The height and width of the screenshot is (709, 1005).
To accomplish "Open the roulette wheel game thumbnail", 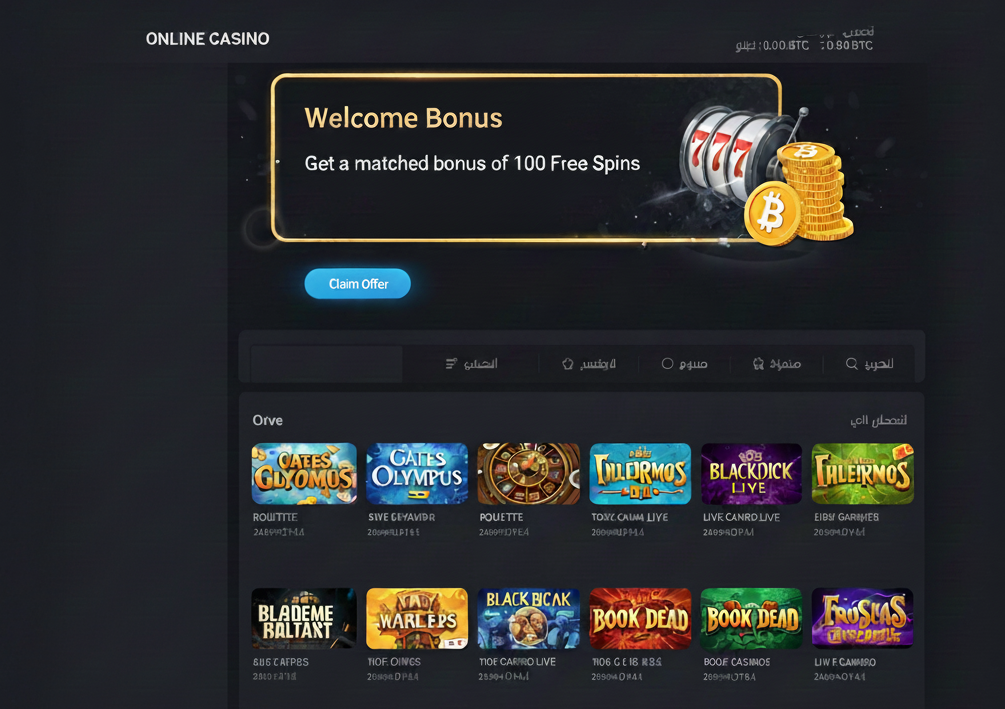I will (x=528, y=474).
